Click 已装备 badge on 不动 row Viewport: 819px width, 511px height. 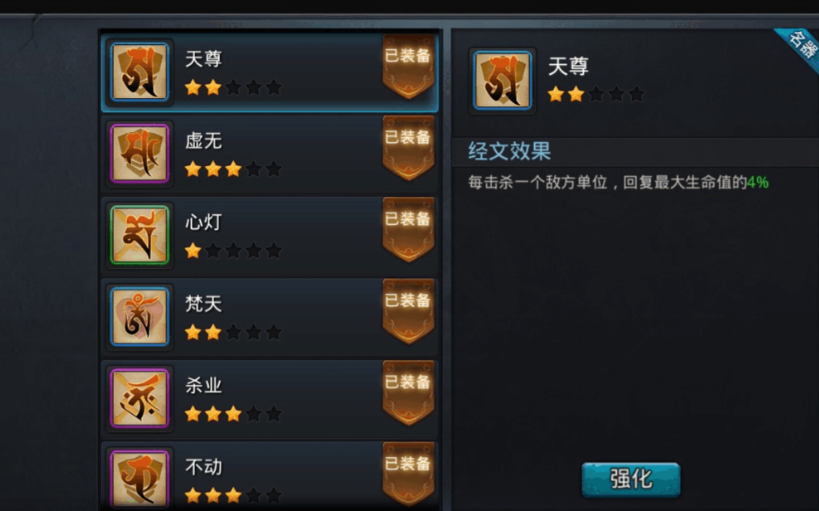(x=408, y=474)
